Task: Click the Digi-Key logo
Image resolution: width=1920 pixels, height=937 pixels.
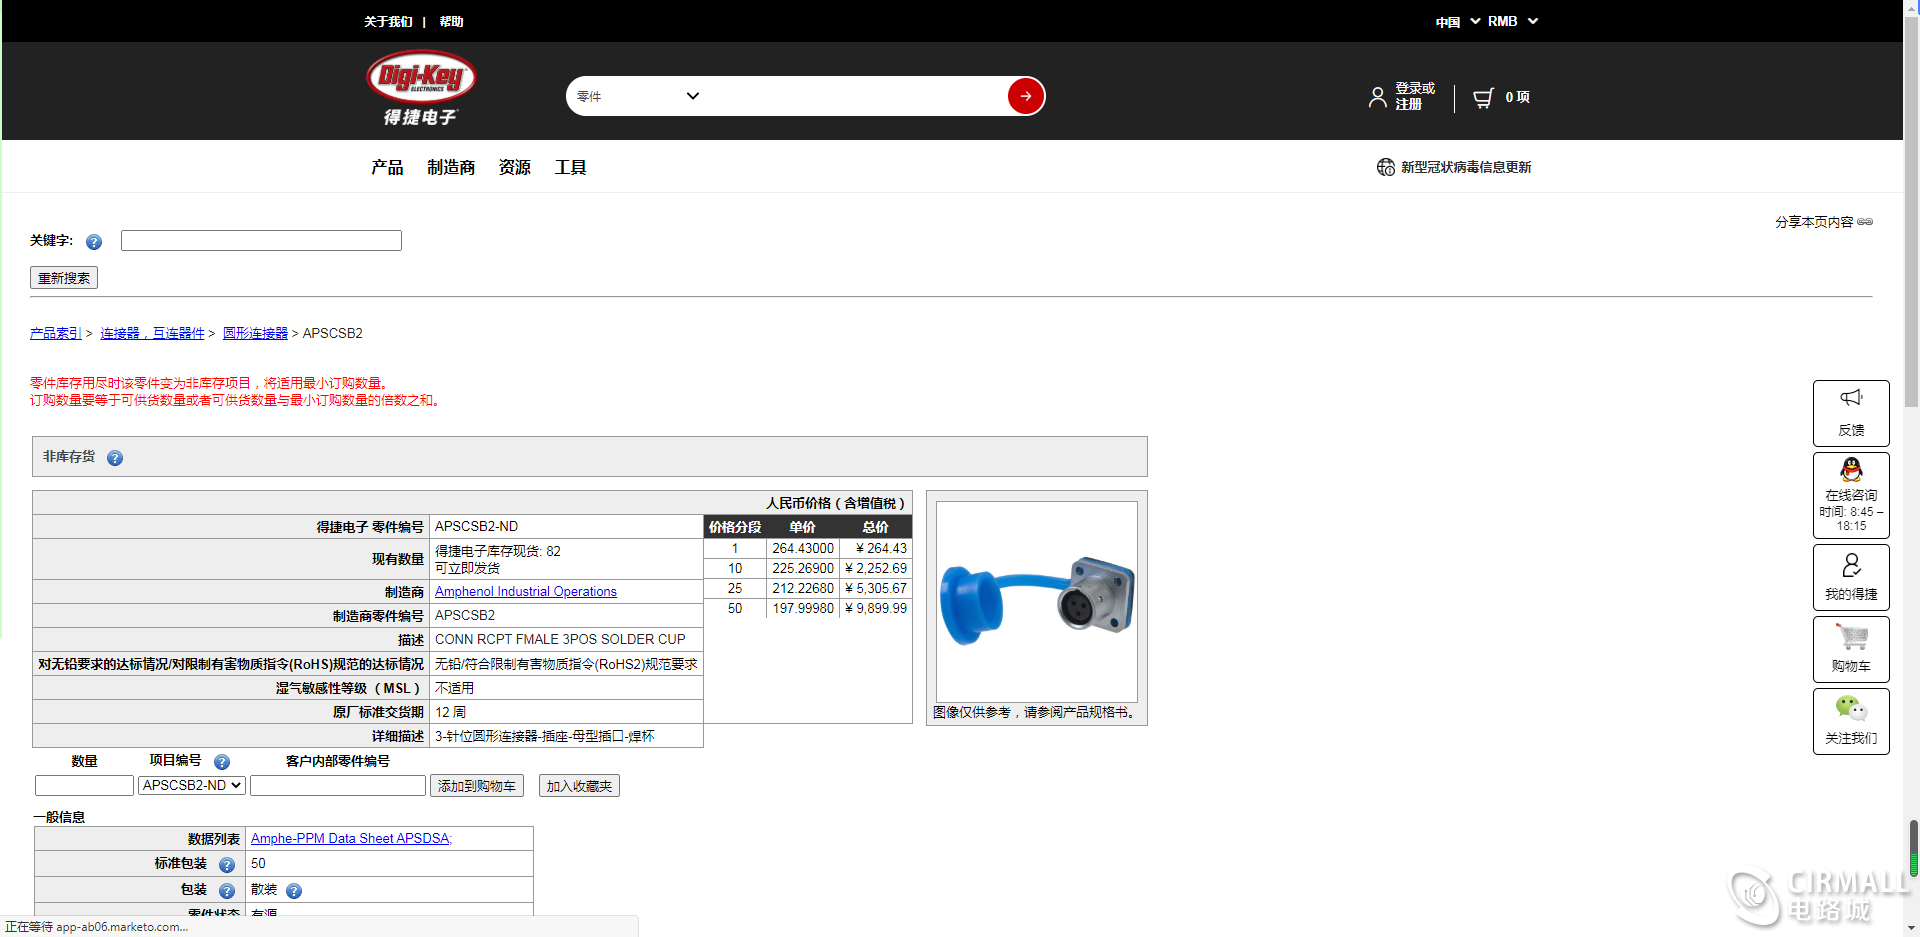Action: tap(421, 88)
